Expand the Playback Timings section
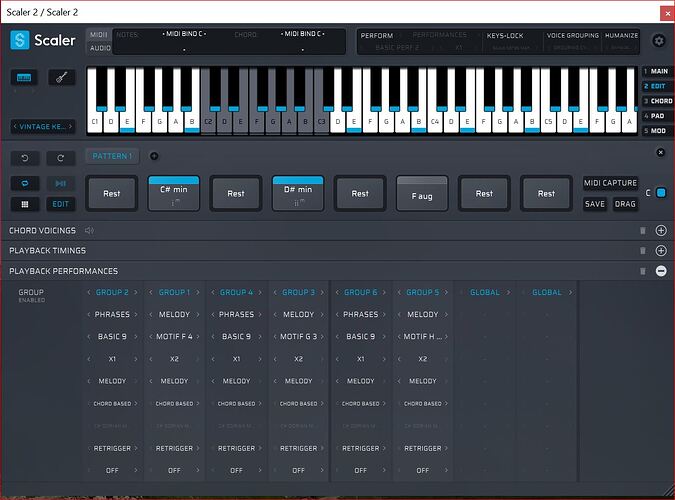675x500 pixels. click(x=660, y=251)
